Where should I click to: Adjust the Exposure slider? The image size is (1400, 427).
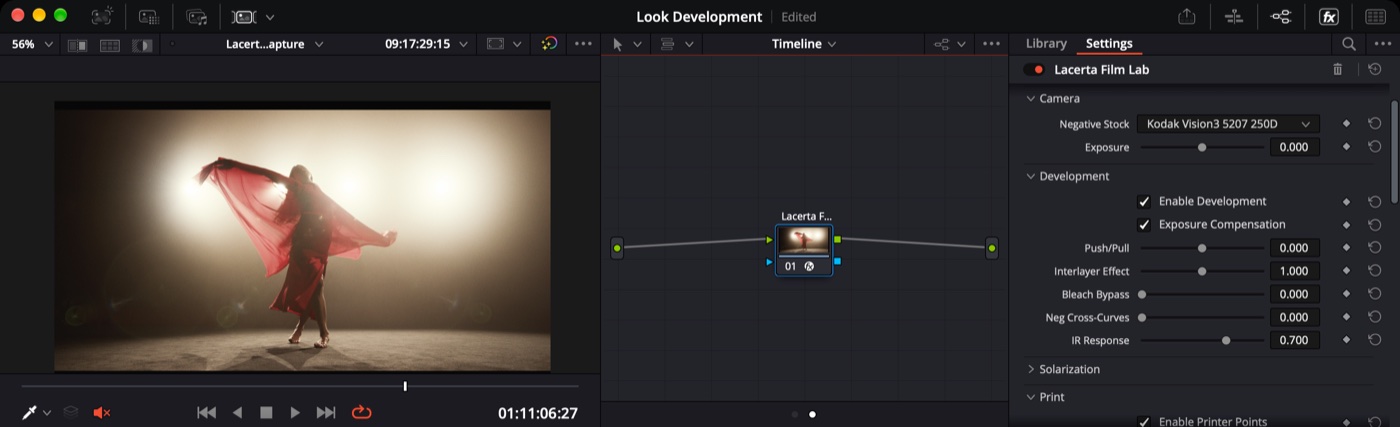point(1202,147)
